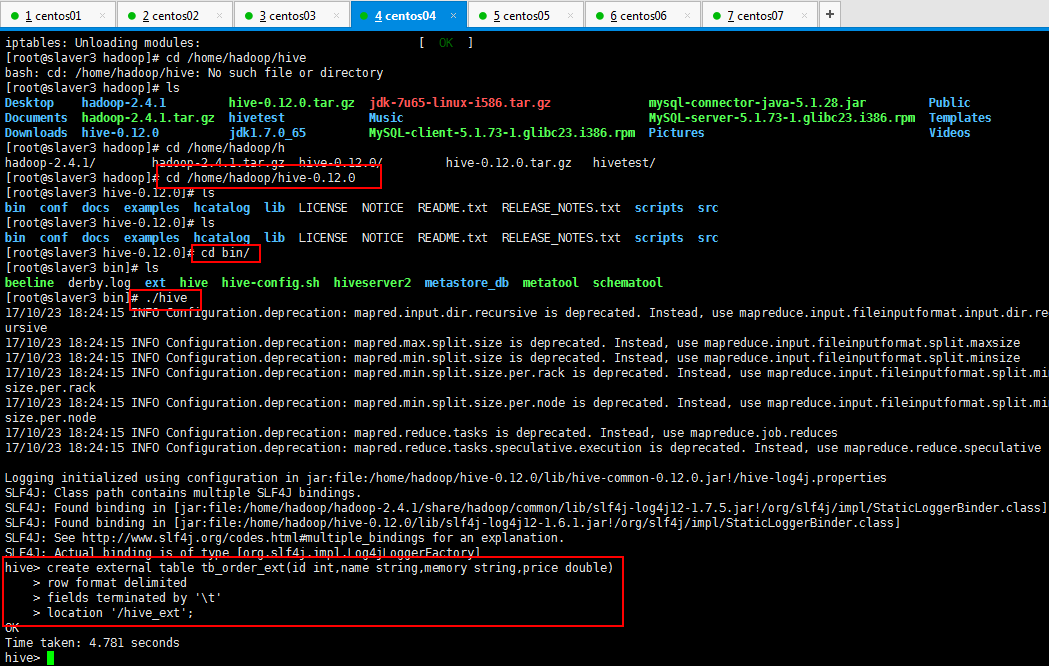The height and width of the screenshot is (666, 1049).
Task: Click the 'hive-0.12.0.tar.gz' file name in ls output
Action: click(x=292, y=103)
